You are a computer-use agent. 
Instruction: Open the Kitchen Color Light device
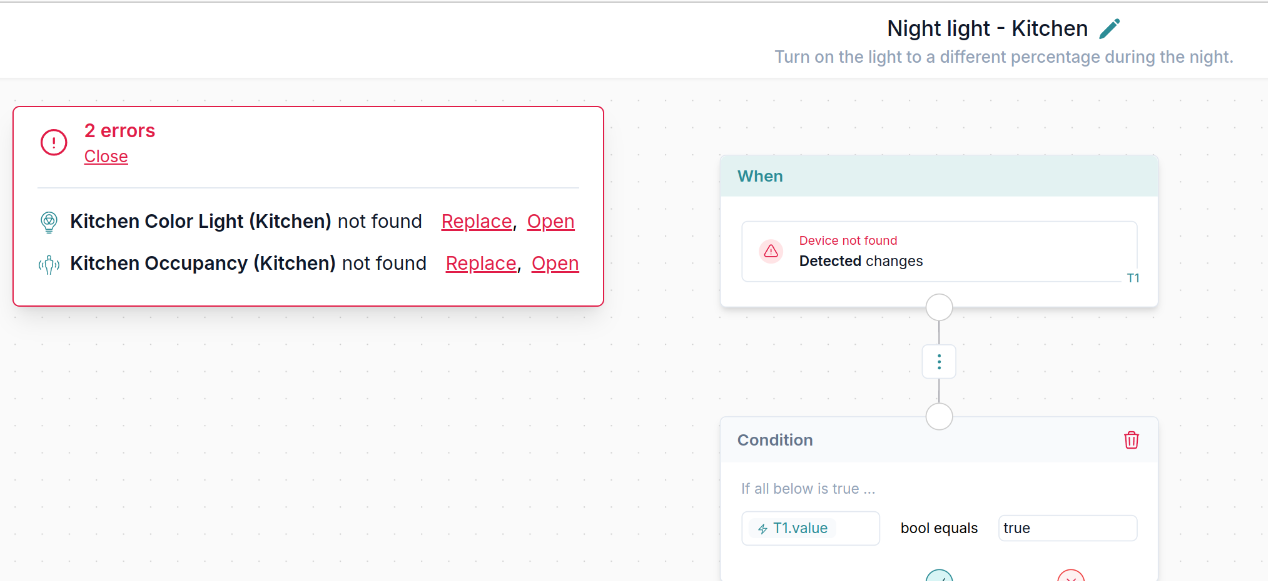[x=551, y=221]
